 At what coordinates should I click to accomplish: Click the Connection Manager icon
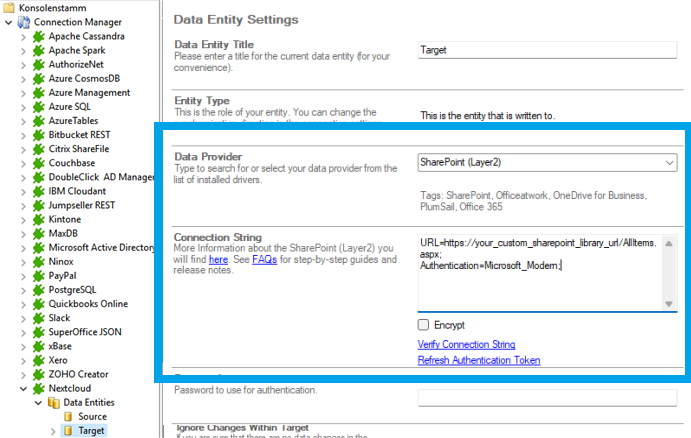(24, 22)
